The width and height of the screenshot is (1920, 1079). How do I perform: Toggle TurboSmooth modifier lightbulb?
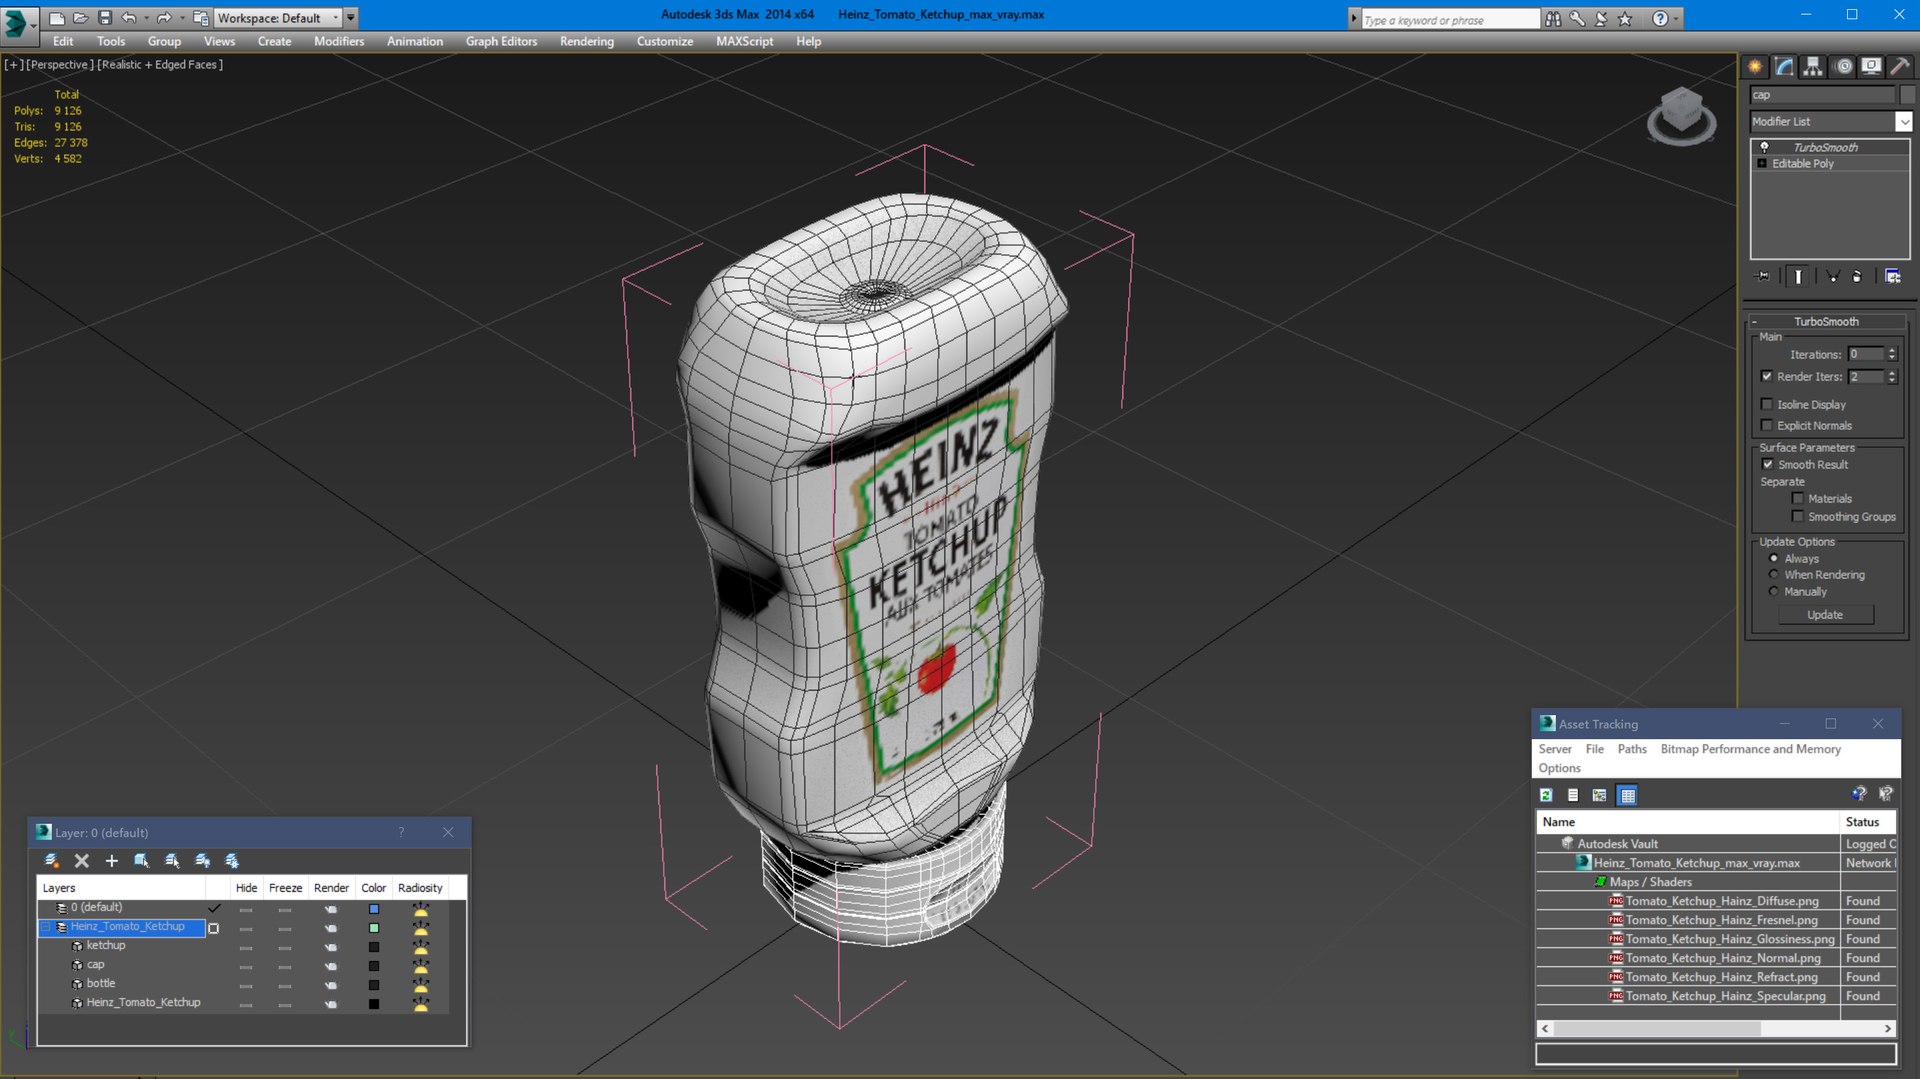(1764, 147)
